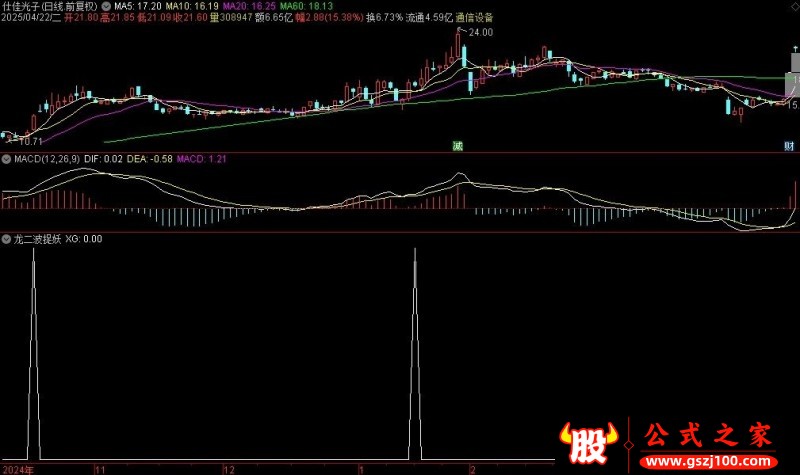
Task: Click the 股 bull logo icon
Action: (x=588, y=441)
